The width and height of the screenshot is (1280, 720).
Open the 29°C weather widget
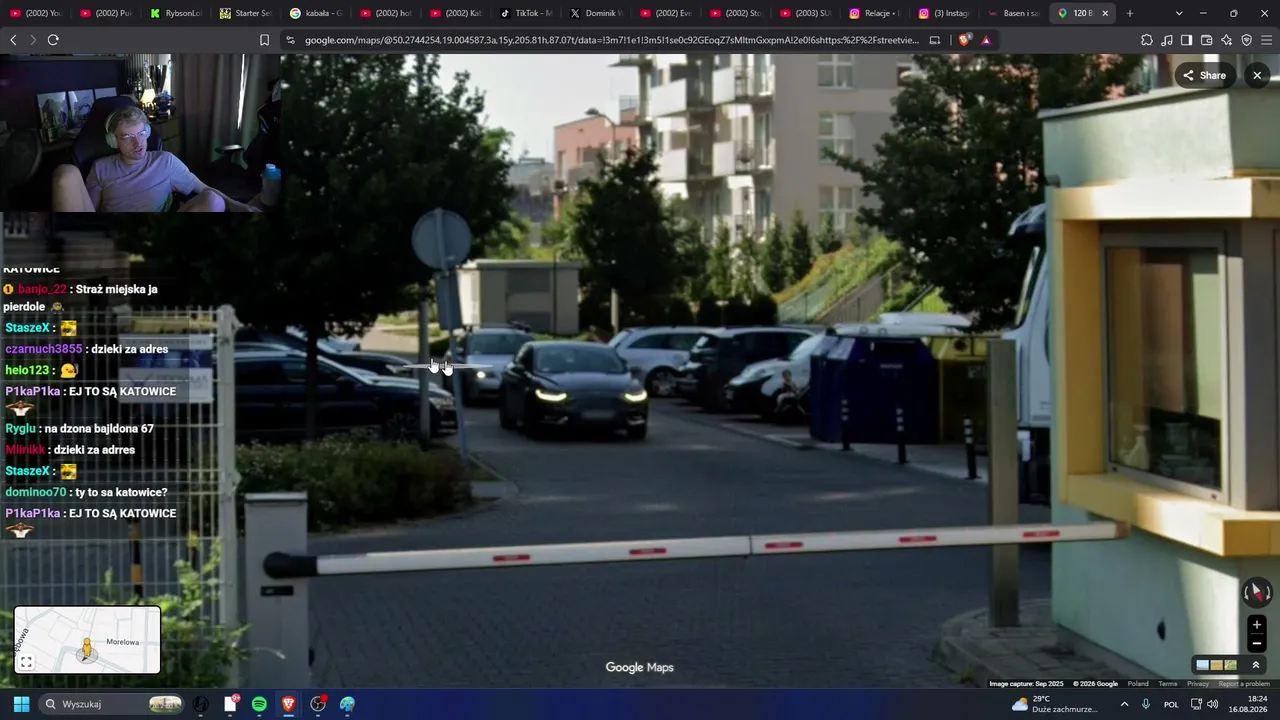(x=1054, y=704)
